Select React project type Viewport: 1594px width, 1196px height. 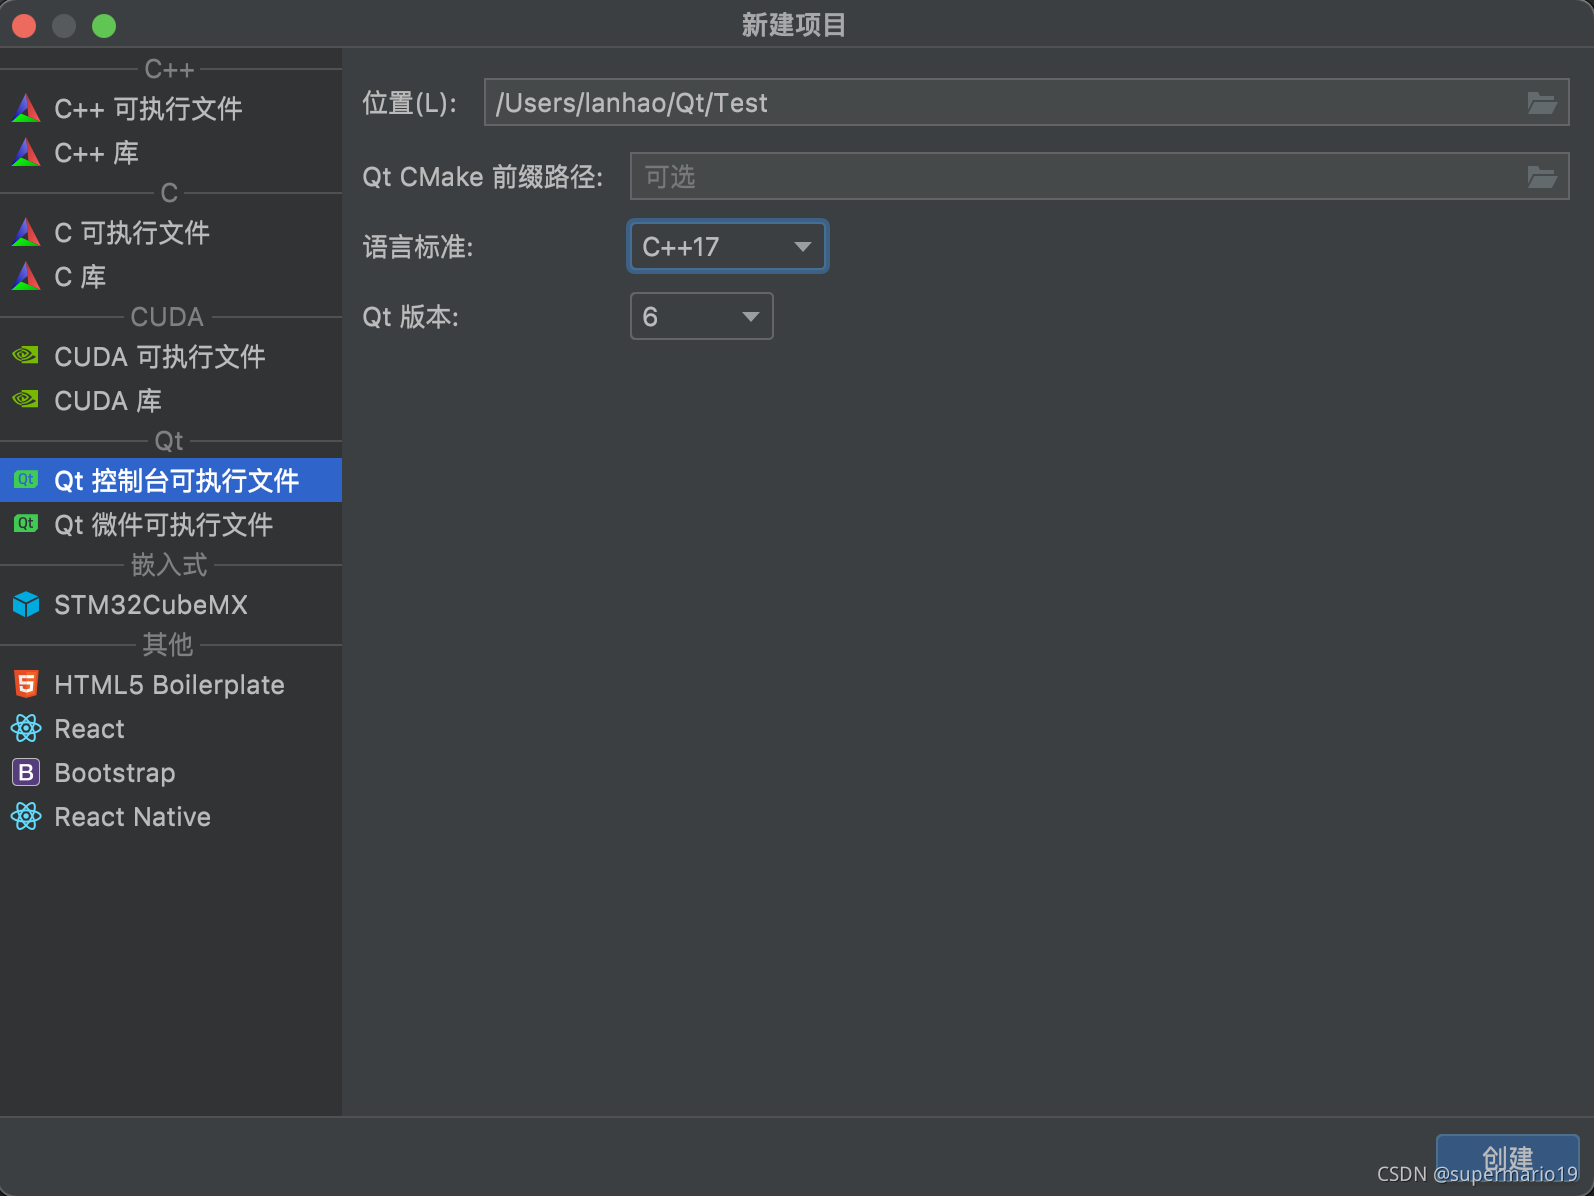[x=171, y=728]
